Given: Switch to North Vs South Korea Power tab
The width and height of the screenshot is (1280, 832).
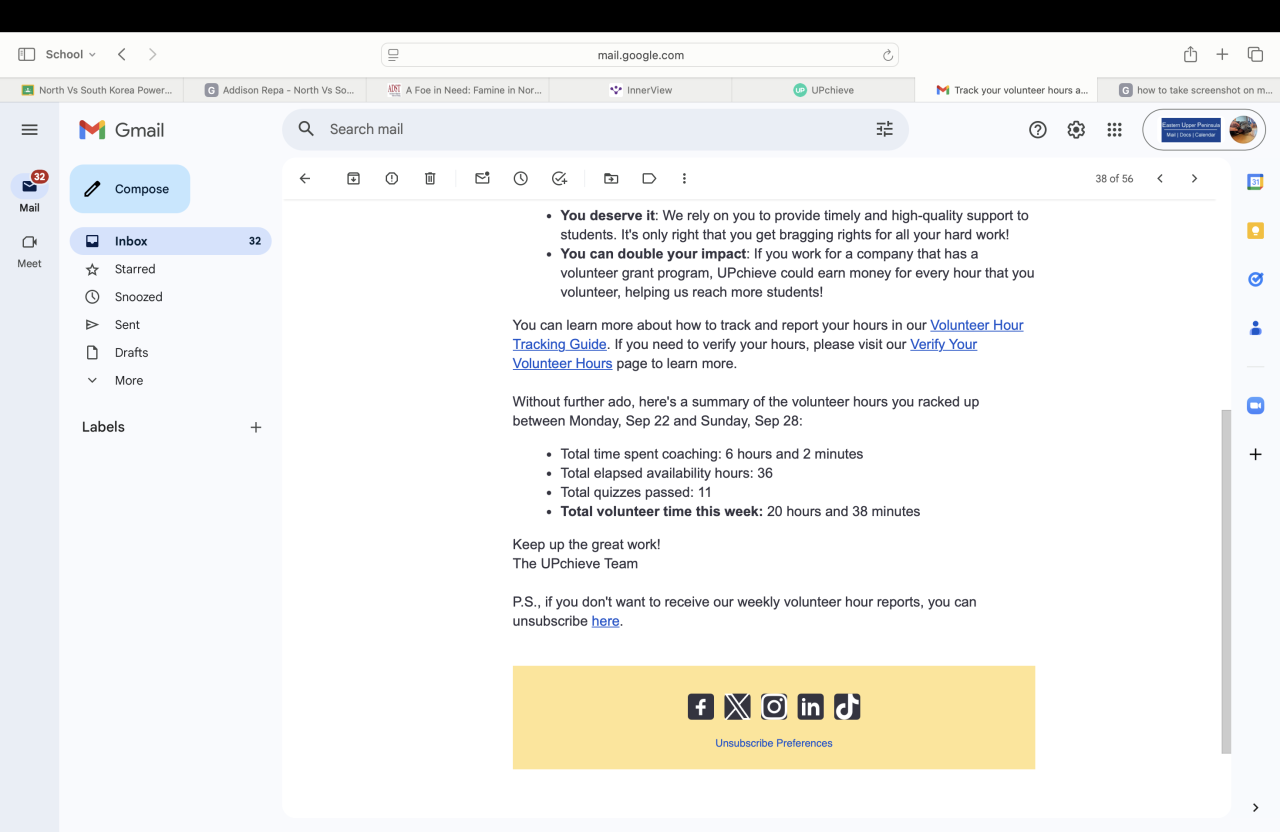Looking at the screenshot, I should click(92, 90).
